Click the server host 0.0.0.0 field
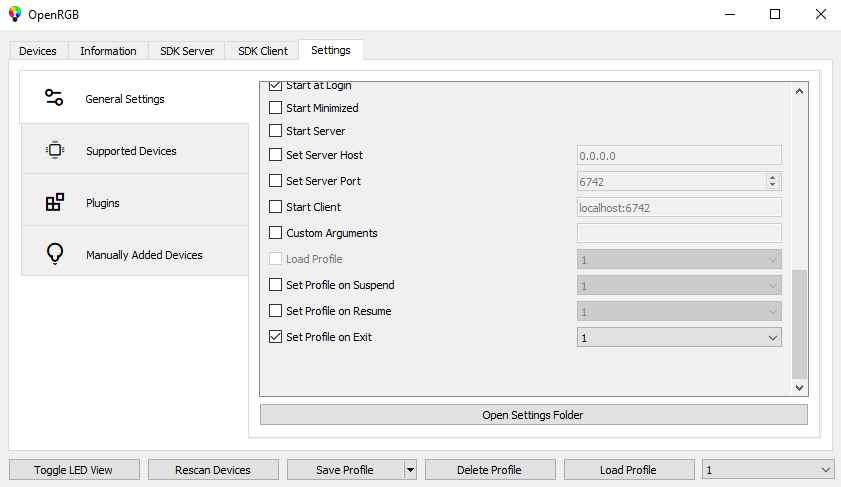The image size is (841, 487). pyautogui.click(x=679, y=156)
